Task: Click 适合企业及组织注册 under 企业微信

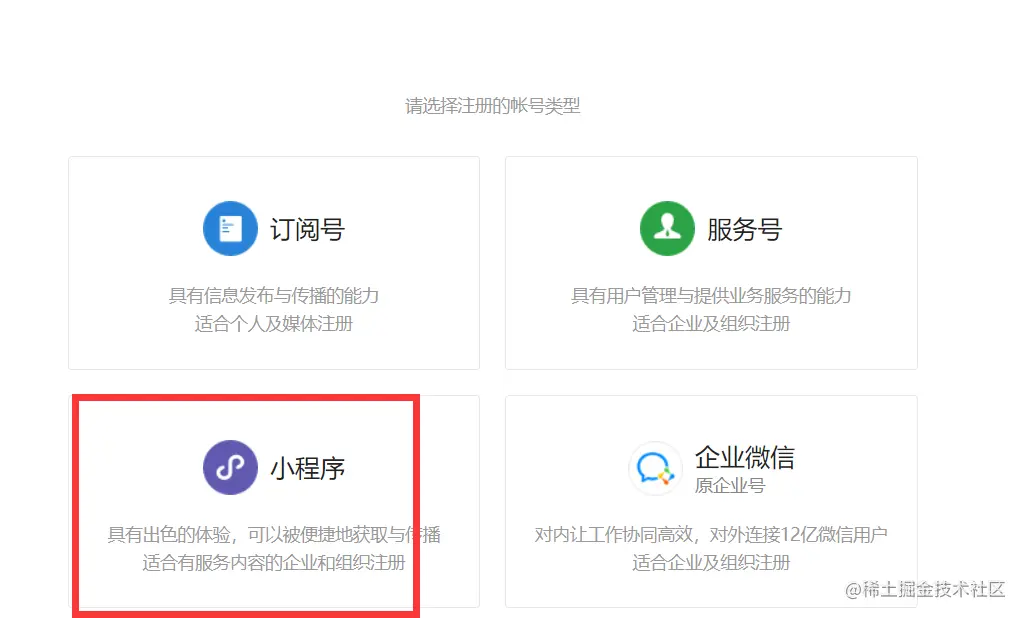Action: [x=711, y=562]
